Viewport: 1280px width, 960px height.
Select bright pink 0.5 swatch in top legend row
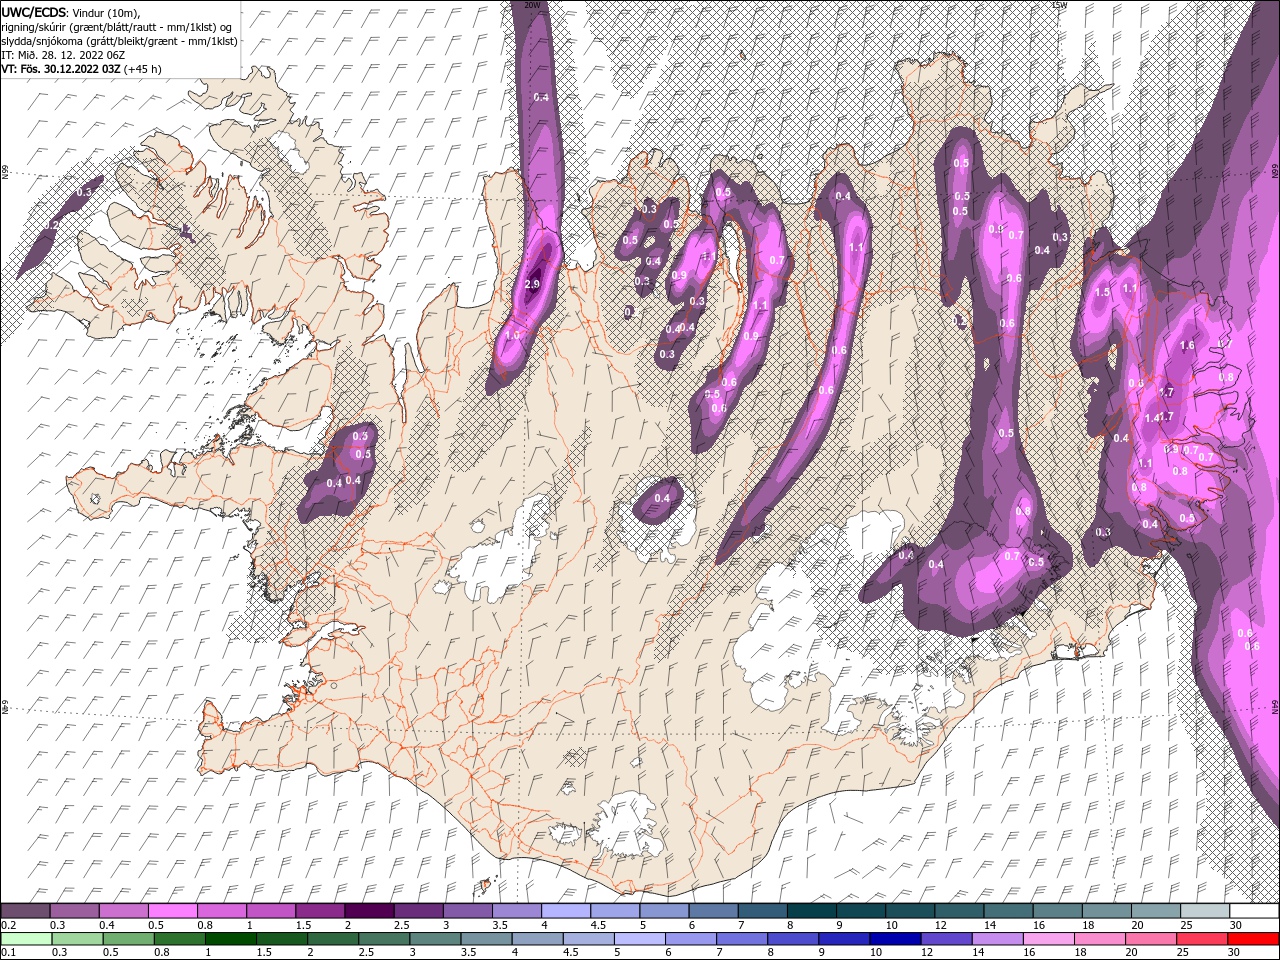coord(172,910)
